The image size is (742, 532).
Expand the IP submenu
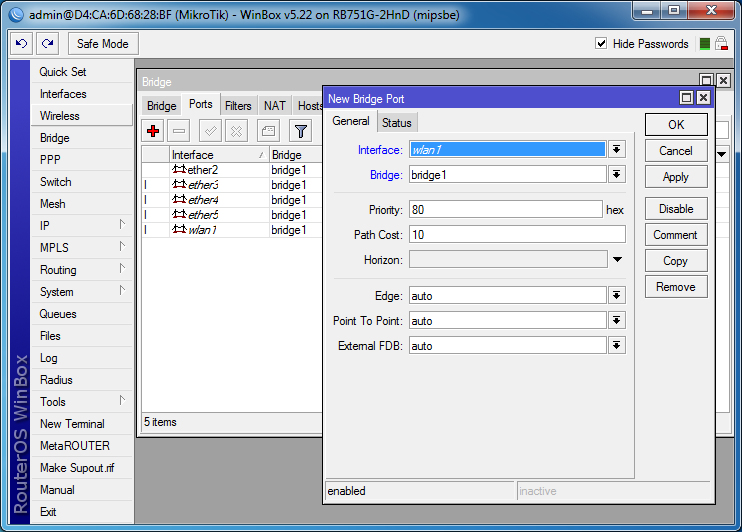(122, 225)
